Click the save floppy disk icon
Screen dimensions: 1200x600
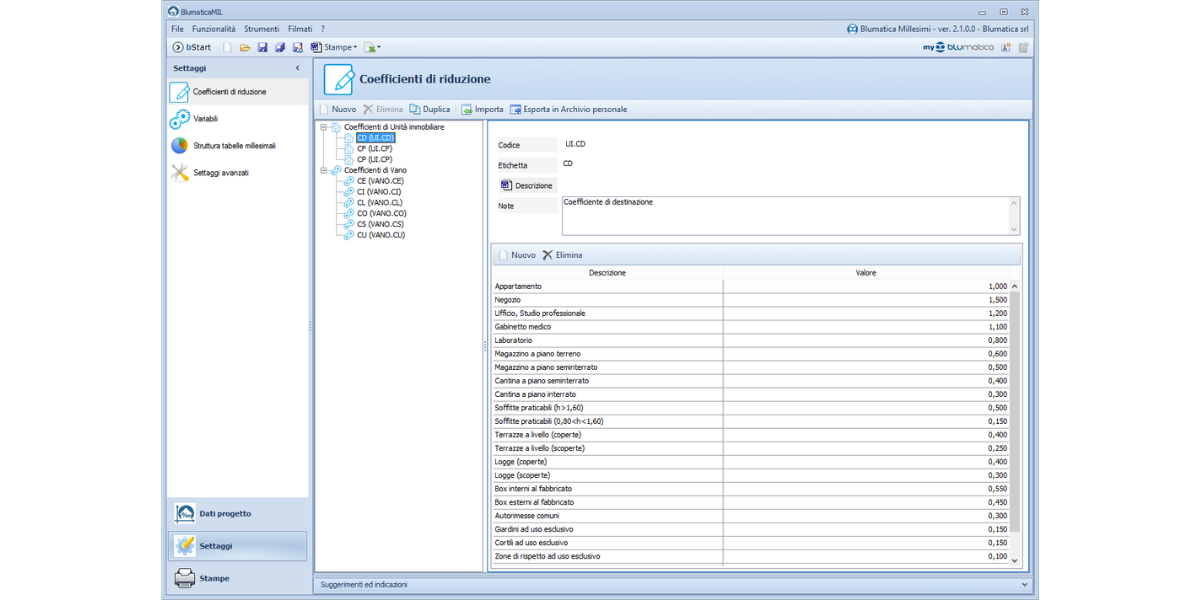[x=262, y=47]
